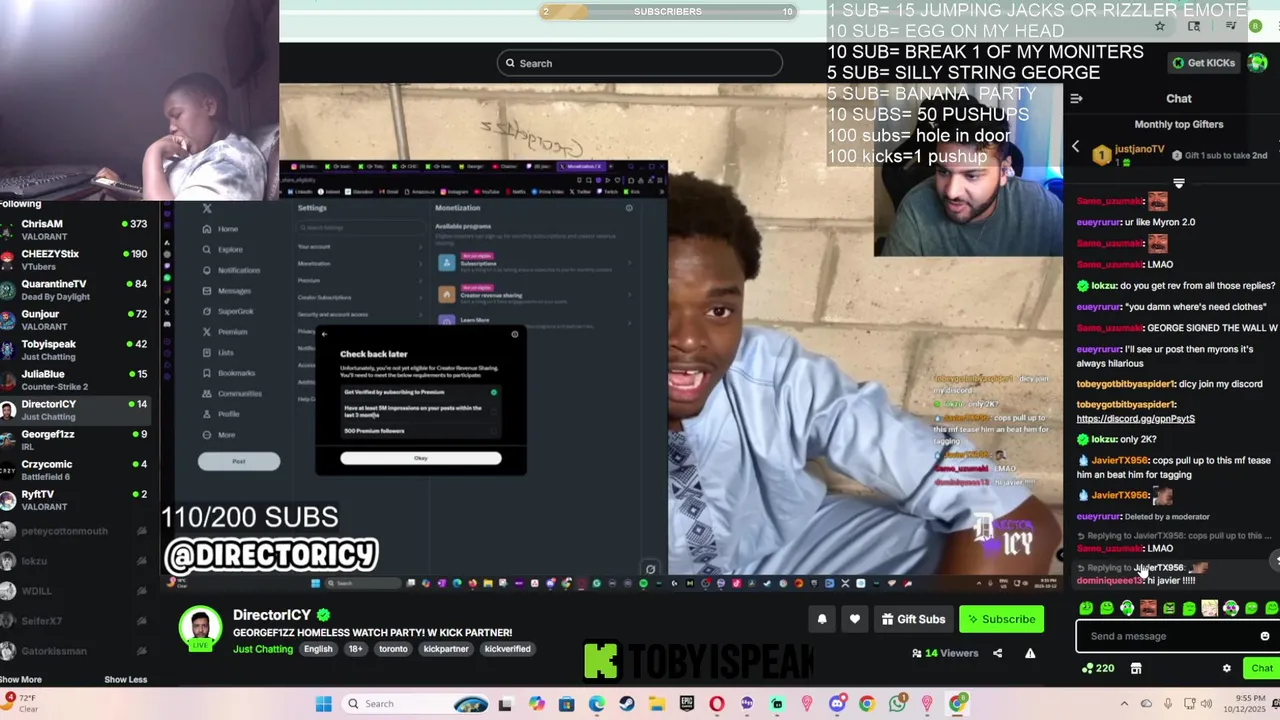Click the green headphones emote

[1127, 608]
